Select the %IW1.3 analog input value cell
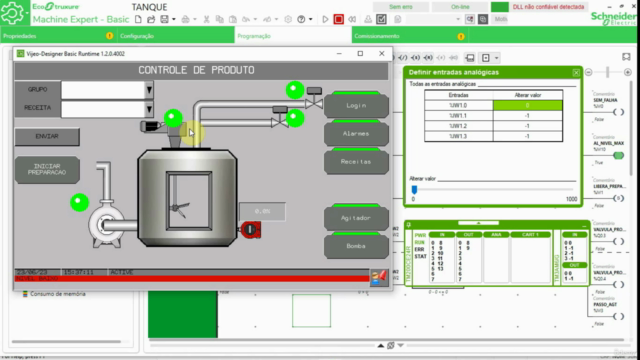 pos(528,136)
